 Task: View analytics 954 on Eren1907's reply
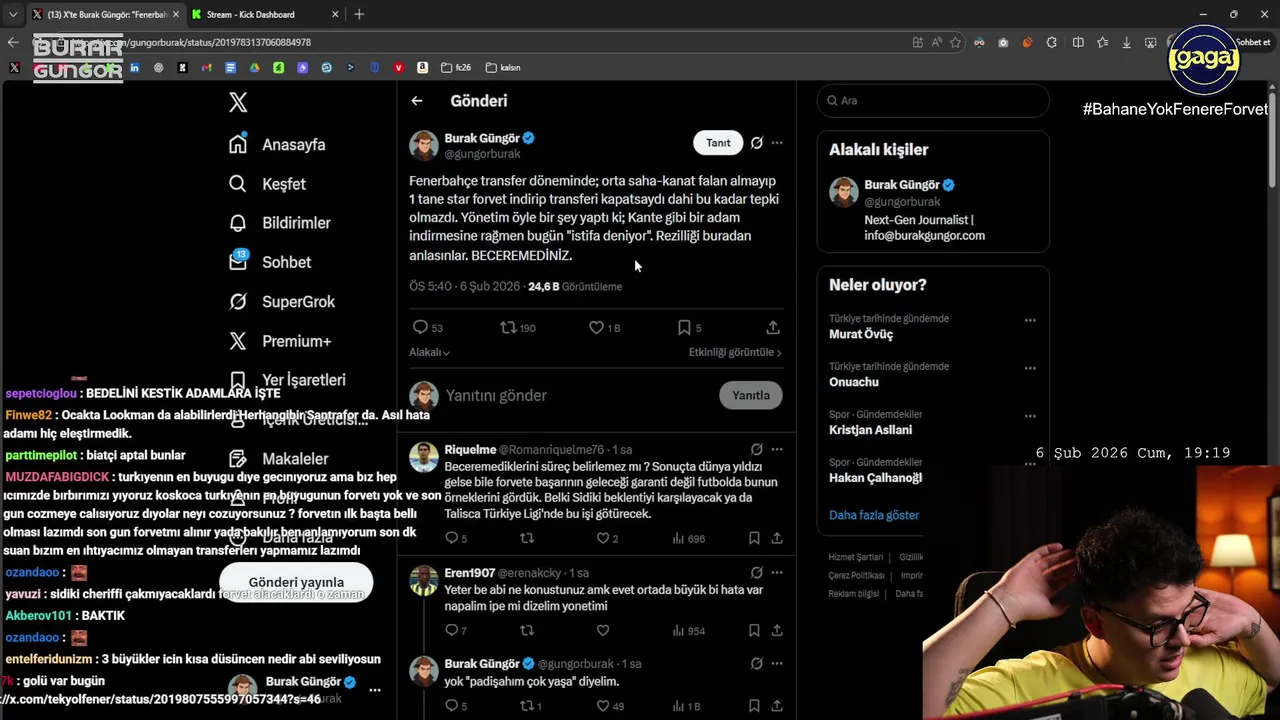(689, 630)
